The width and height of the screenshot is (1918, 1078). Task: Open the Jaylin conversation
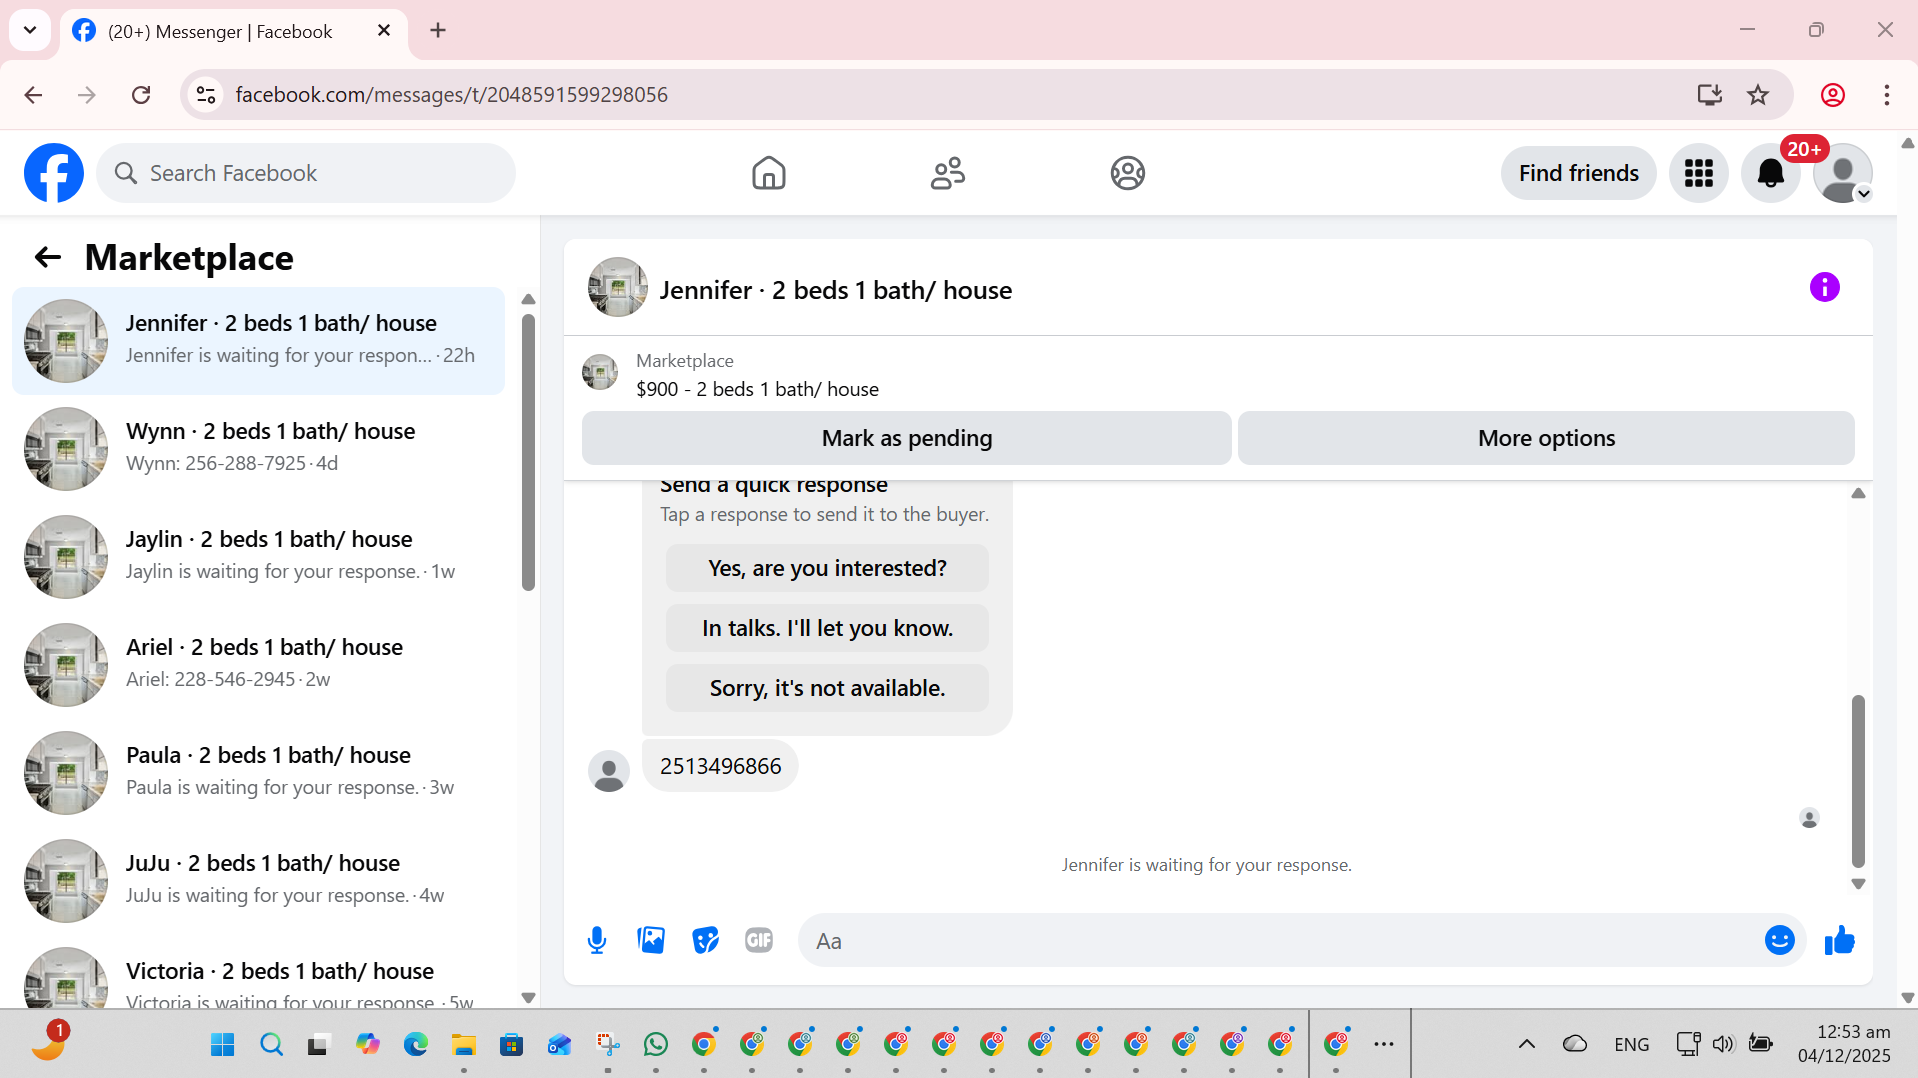(x=258, y=557)
